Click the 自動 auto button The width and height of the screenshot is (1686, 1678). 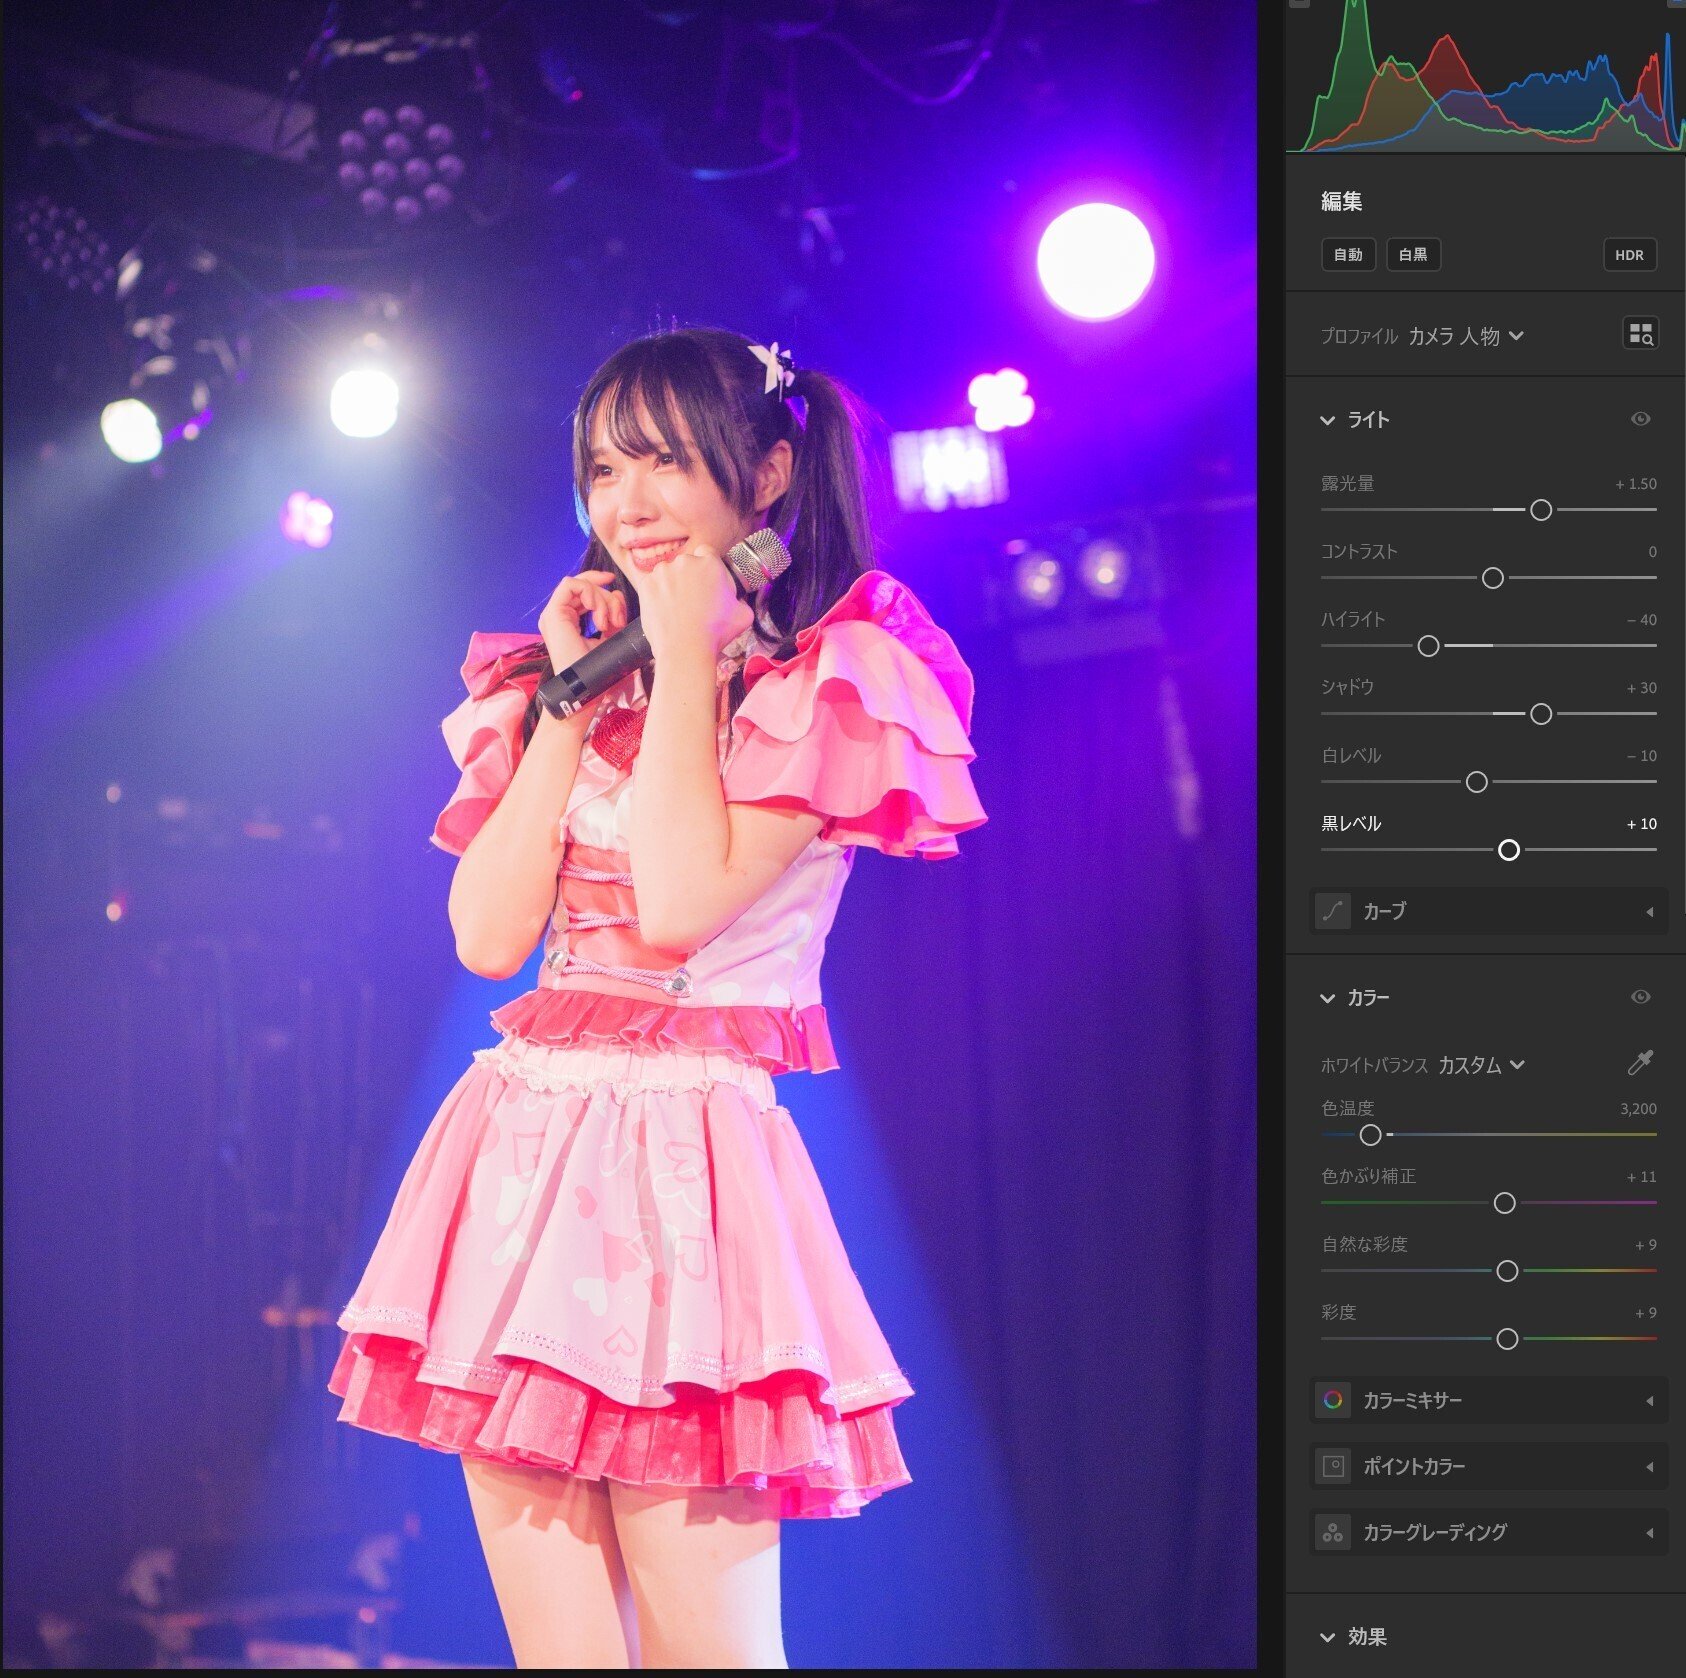1348,255
